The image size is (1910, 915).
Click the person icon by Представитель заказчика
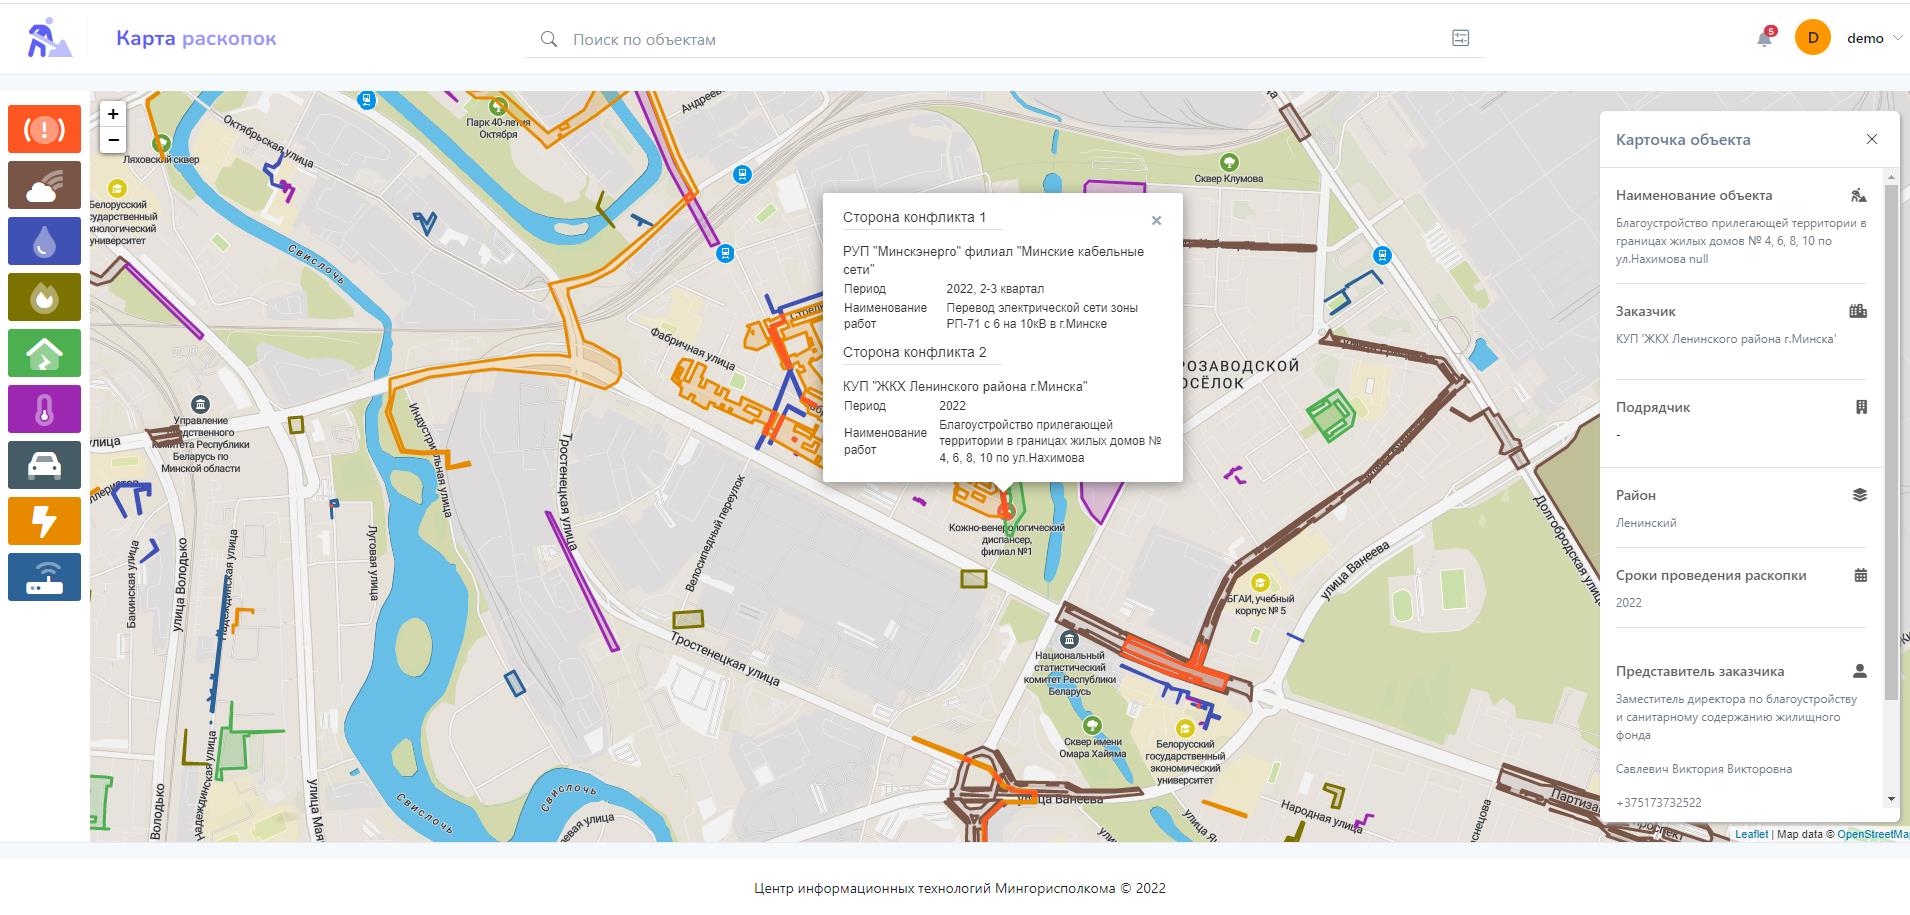coord(1860,671)
